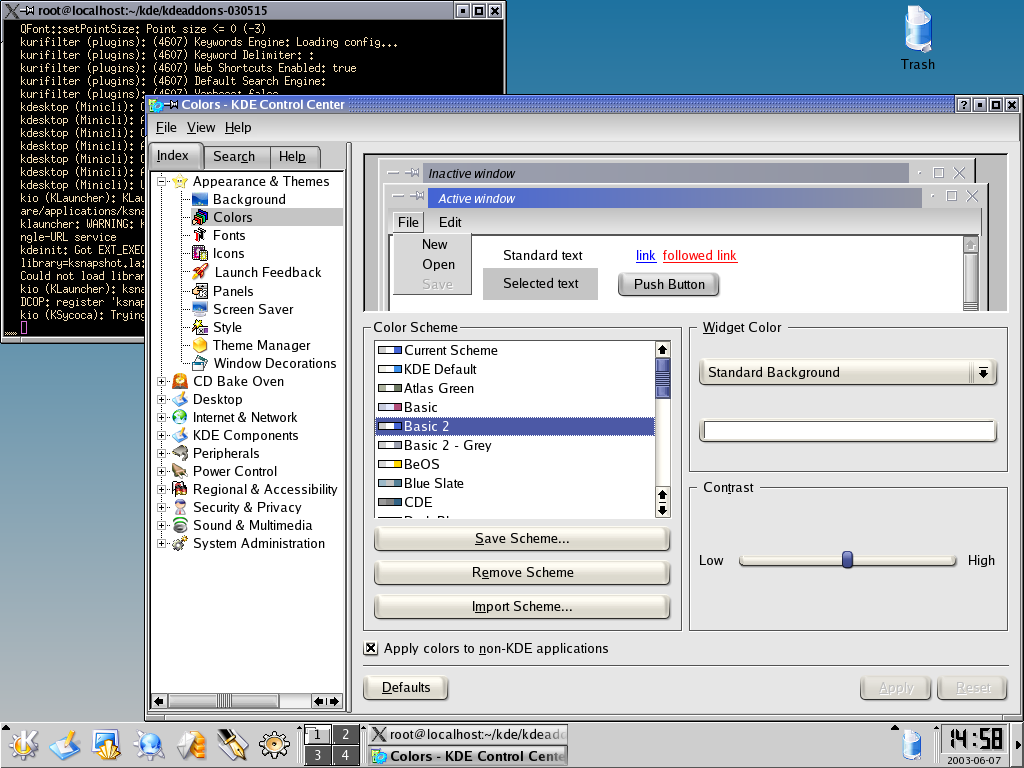
Task: Click the Launch Feedback rocket icon
Action: [x=200, y=272]
